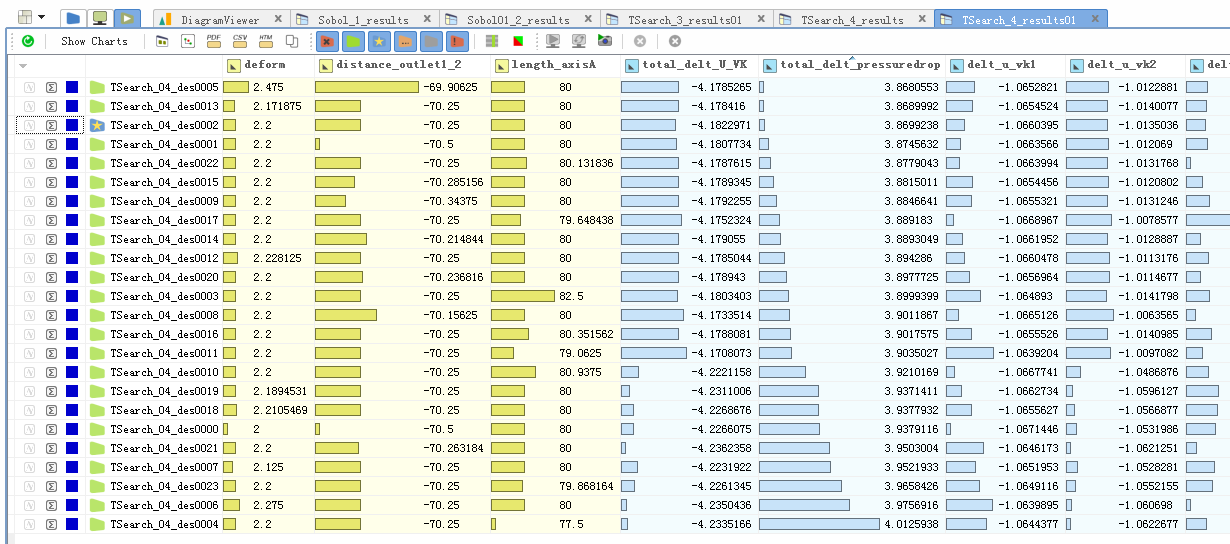Click the camera screenshot icon in the toolbar

604,41
